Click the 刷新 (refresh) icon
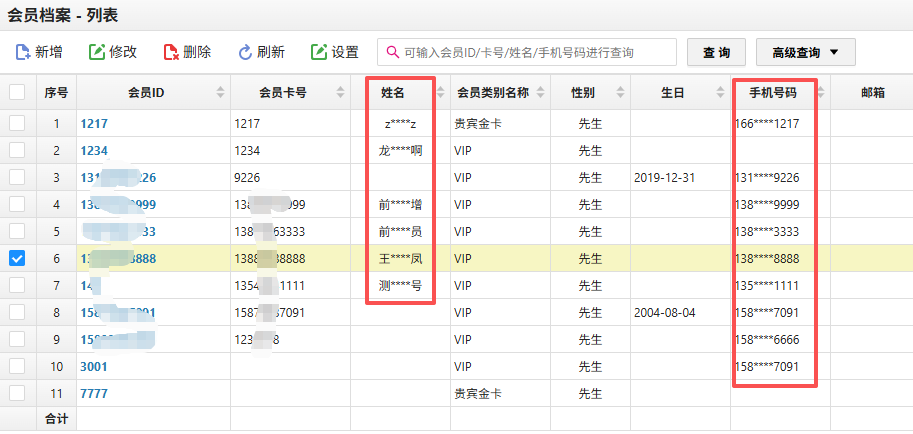Screen dimensions: 913x434 [x=245, y=52]
